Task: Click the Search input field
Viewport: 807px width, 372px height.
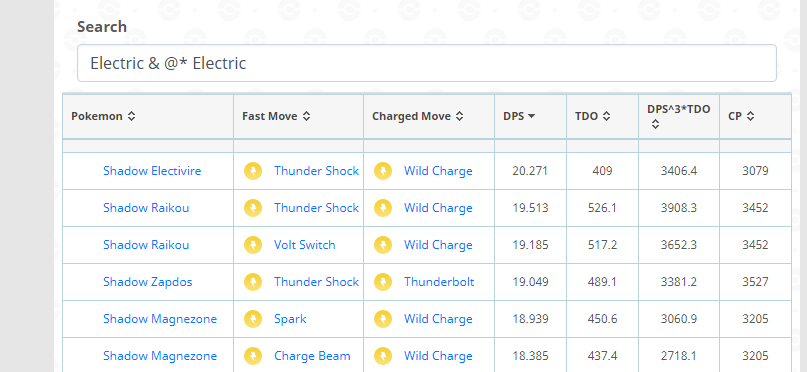Action: coord(427,63)
